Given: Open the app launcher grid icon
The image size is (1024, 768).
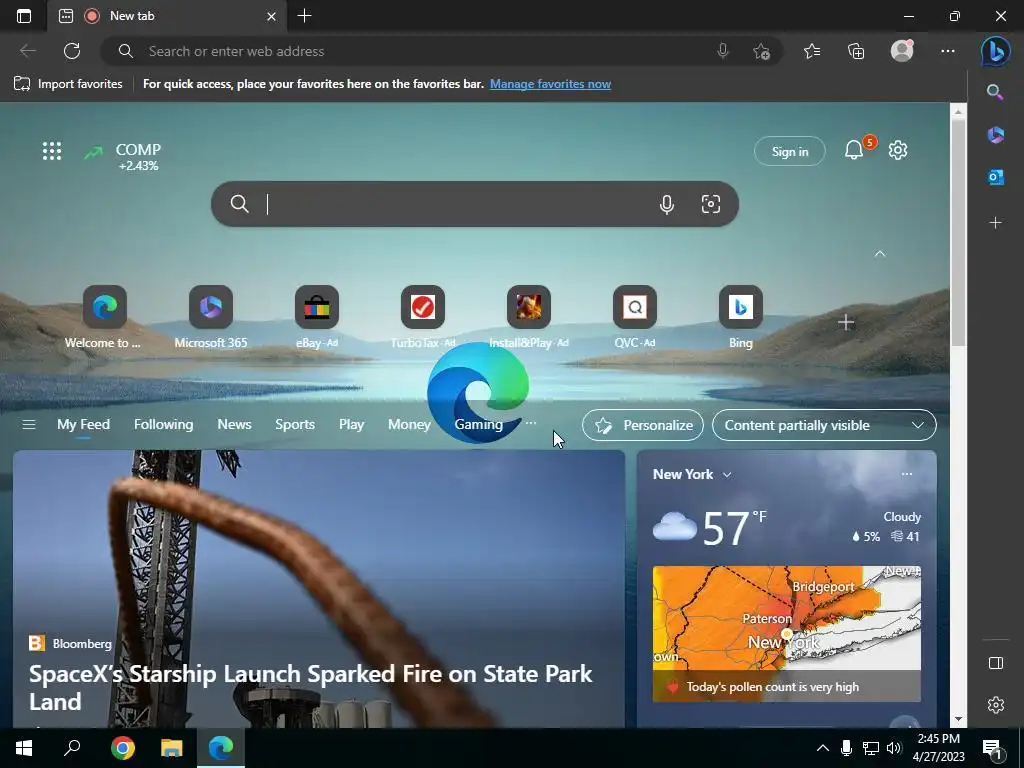Looking at the screenshot, I should (52, 152).
